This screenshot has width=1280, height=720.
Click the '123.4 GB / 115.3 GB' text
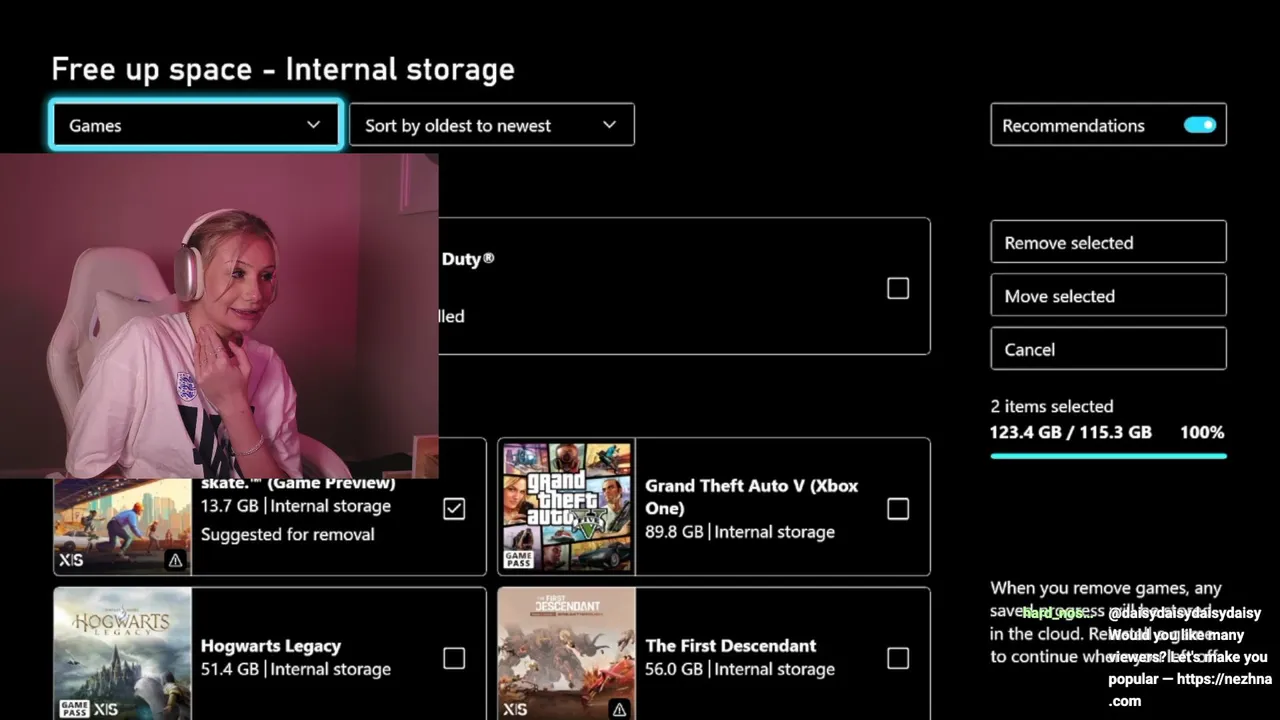1071,432
